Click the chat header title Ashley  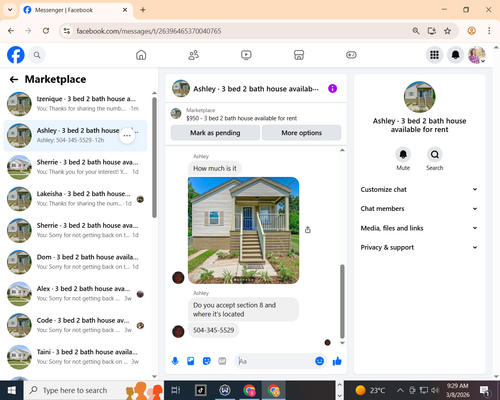256,89
